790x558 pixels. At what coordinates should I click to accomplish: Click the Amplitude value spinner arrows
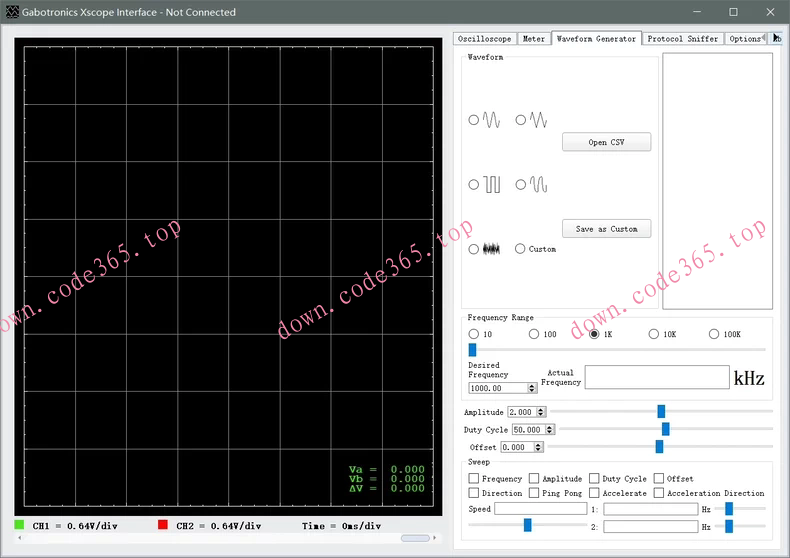(541, 412)
